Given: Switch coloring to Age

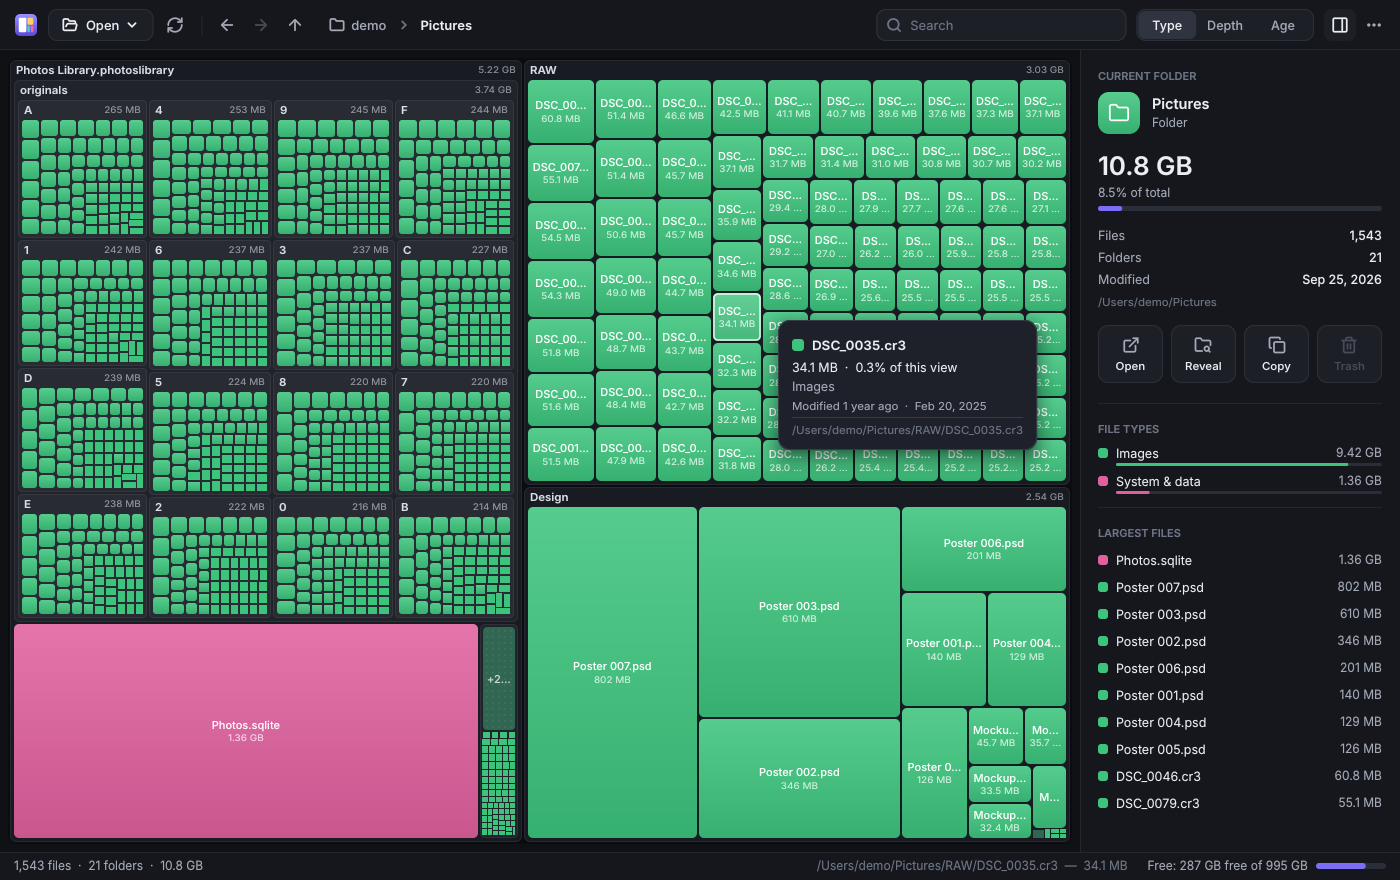Looking at the screenshot, I should [x=1283, y=25].
